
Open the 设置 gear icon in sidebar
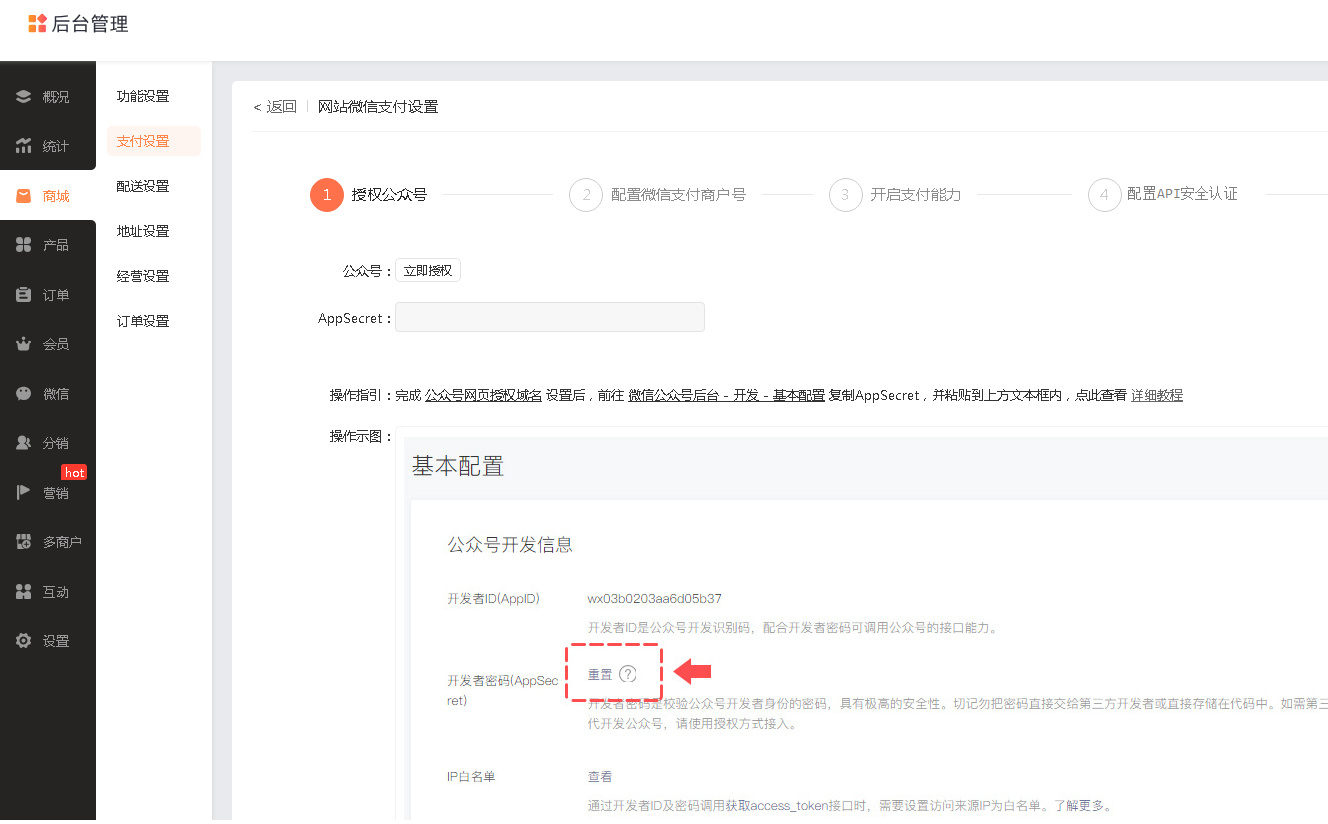click(x=24, y=641)
